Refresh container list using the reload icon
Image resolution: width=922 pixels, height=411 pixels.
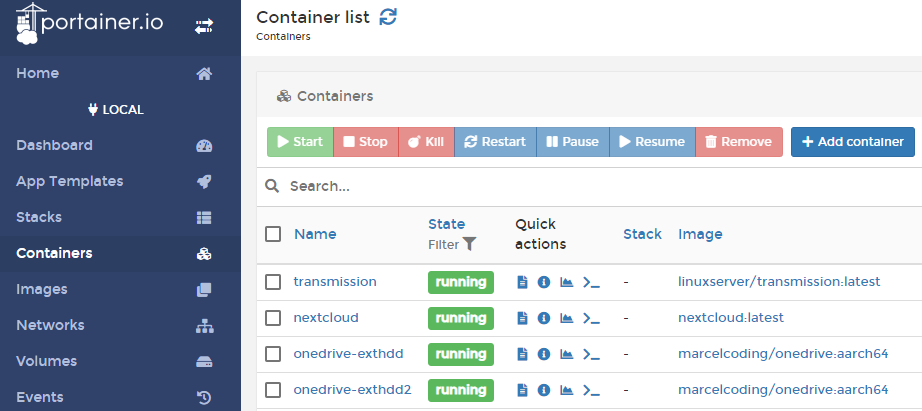click(388, 17)
